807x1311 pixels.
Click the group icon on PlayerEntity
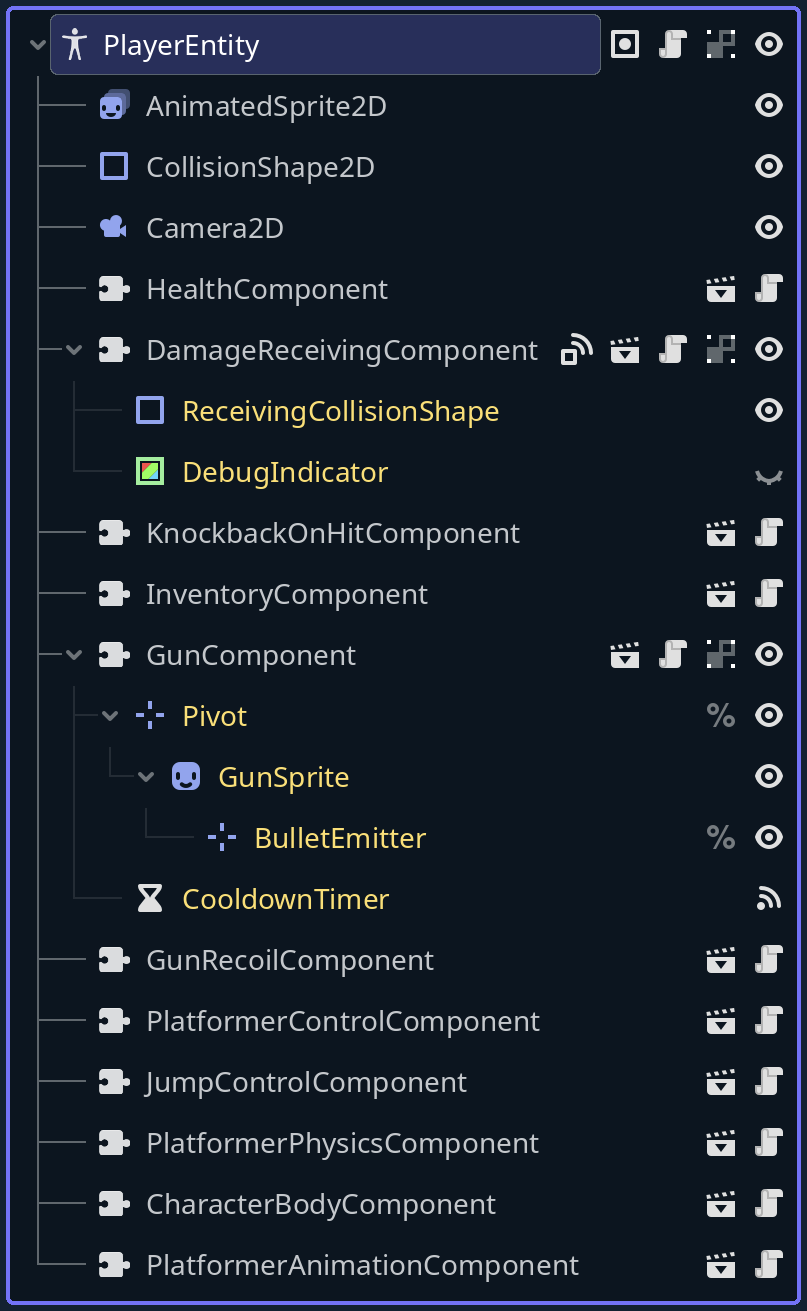[x=625, y=44]
